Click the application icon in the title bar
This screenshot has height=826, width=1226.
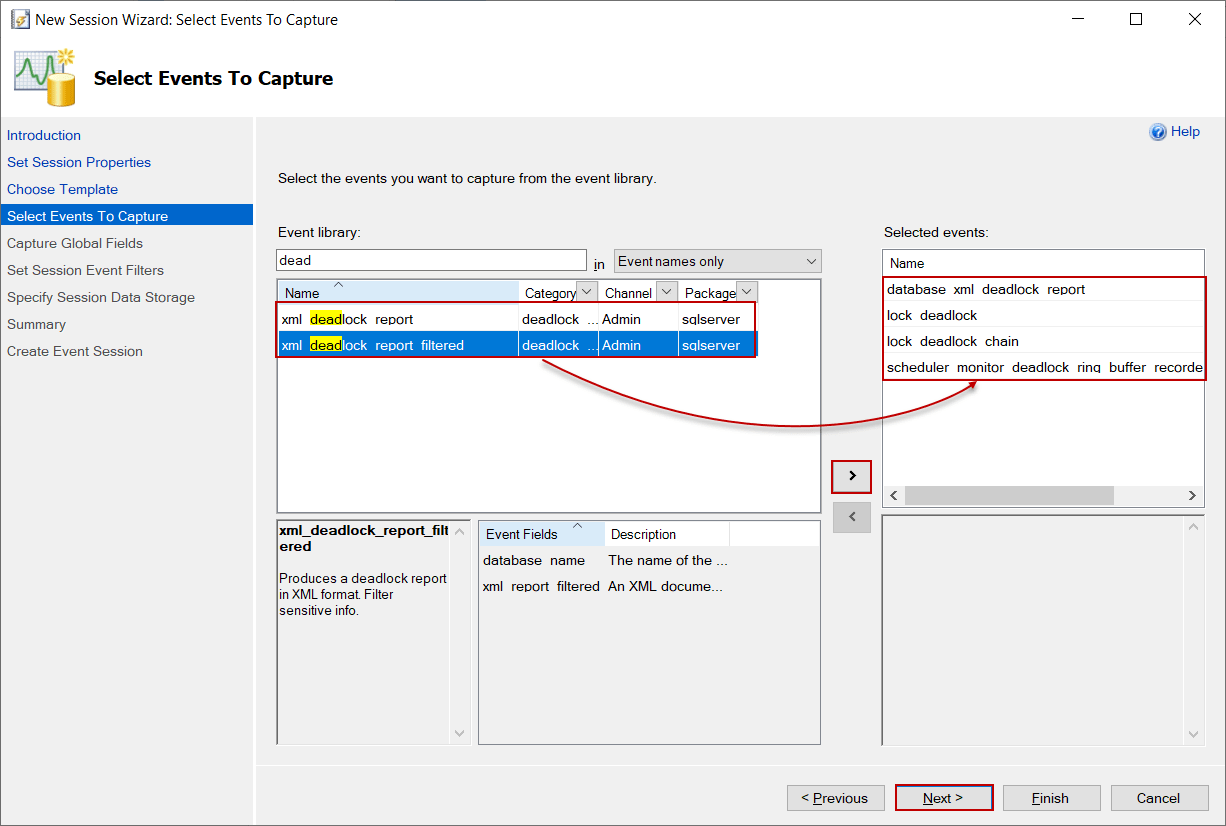[19, 18]
